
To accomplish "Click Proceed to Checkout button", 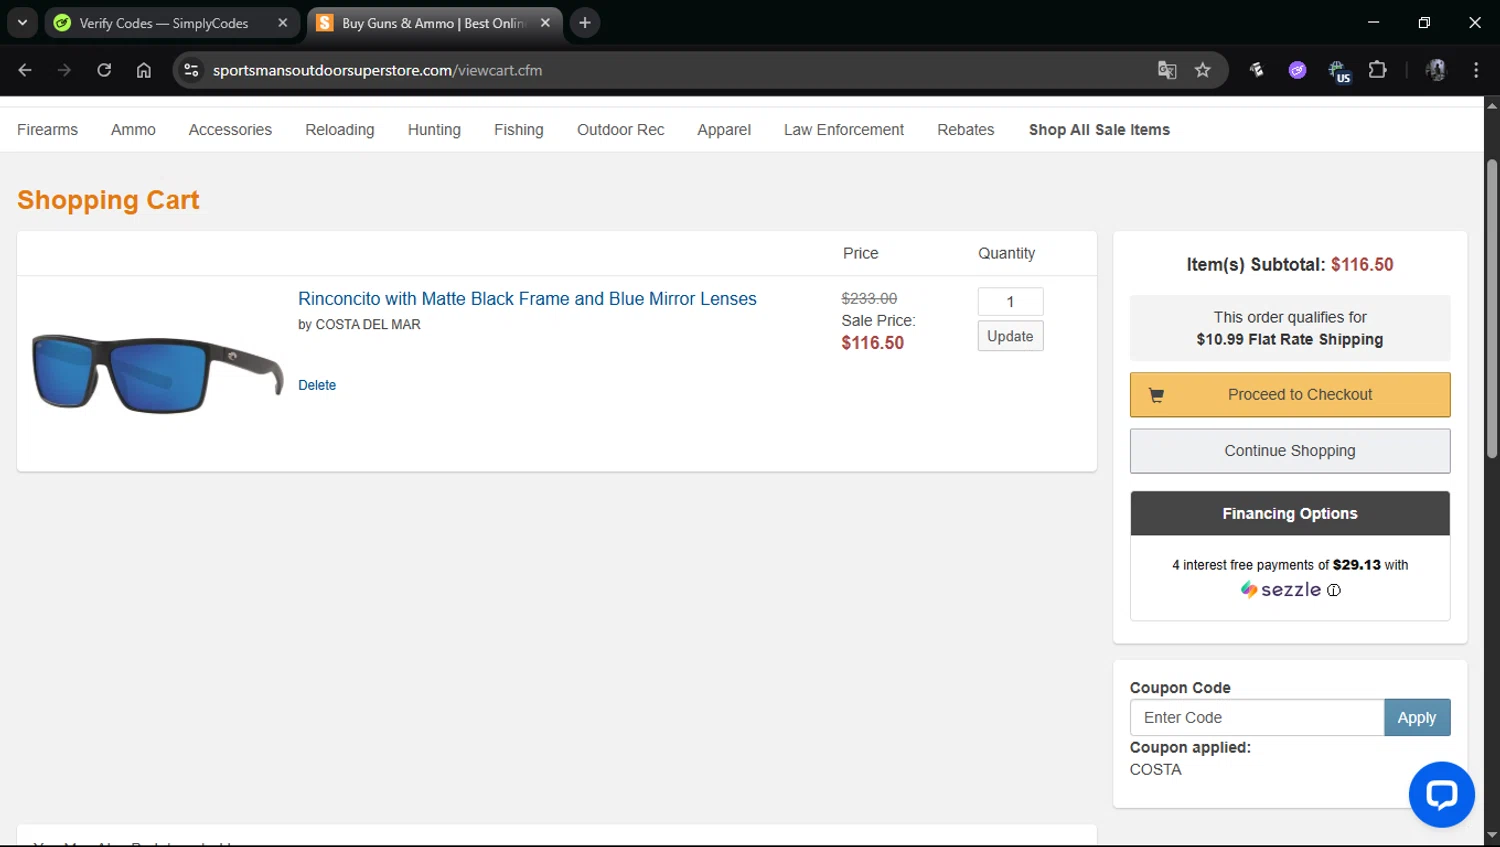I will coord(1290,395).
